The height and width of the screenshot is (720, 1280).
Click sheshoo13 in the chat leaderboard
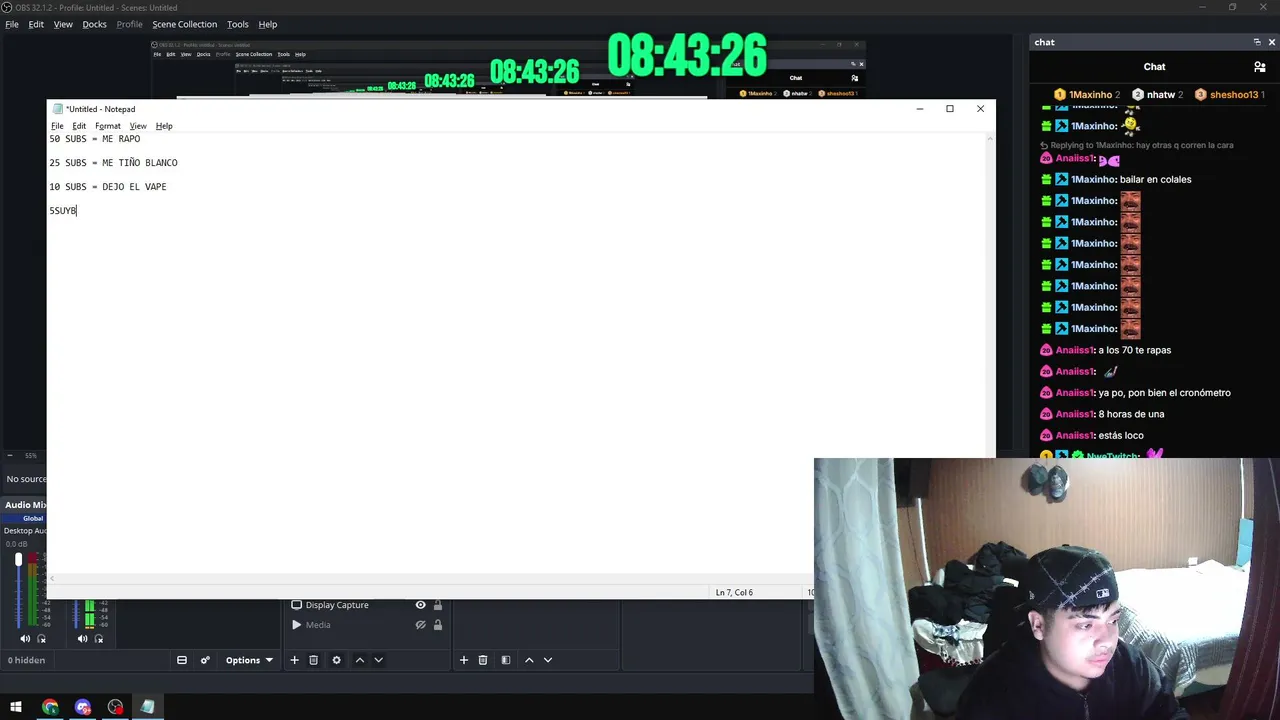point(1230,95)
